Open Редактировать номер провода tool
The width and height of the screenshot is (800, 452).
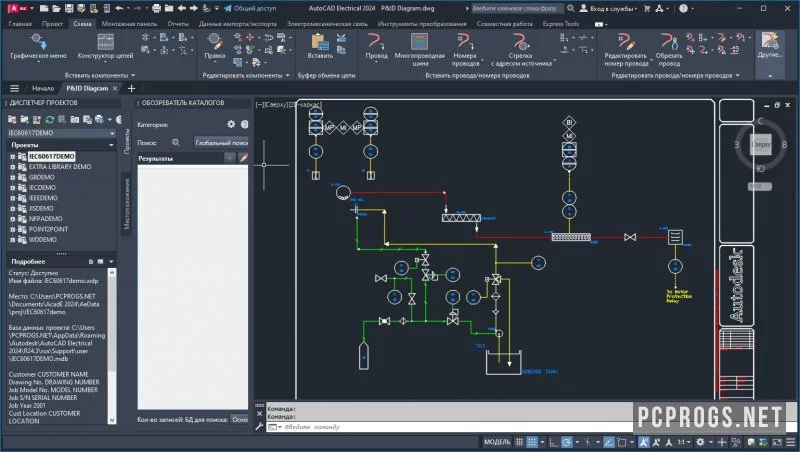[x=626, y=49]
